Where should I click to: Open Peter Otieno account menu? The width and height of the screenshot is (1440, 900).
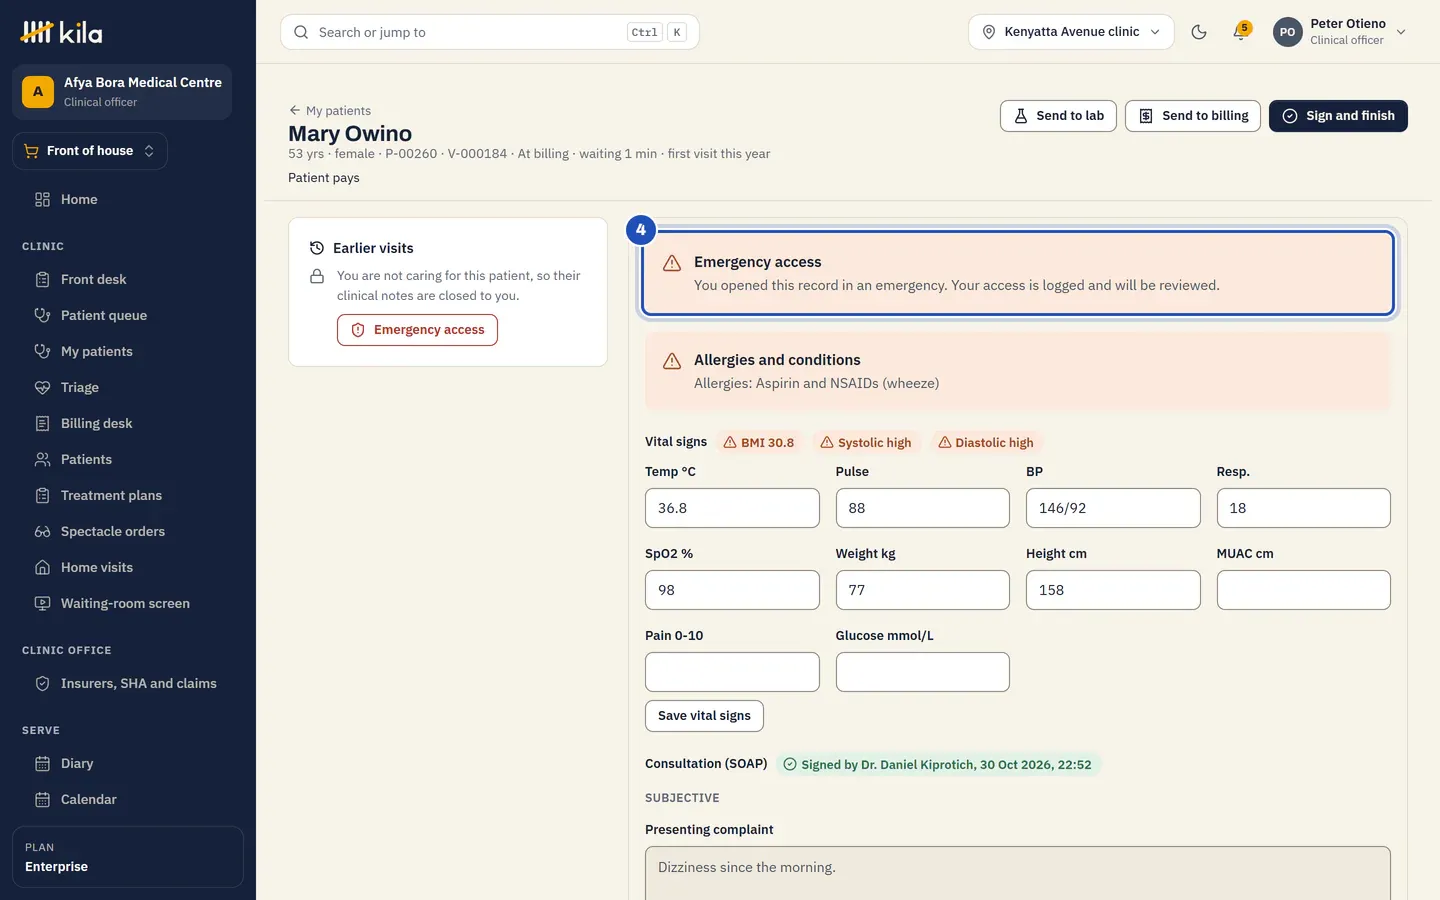pos(1340,32)
